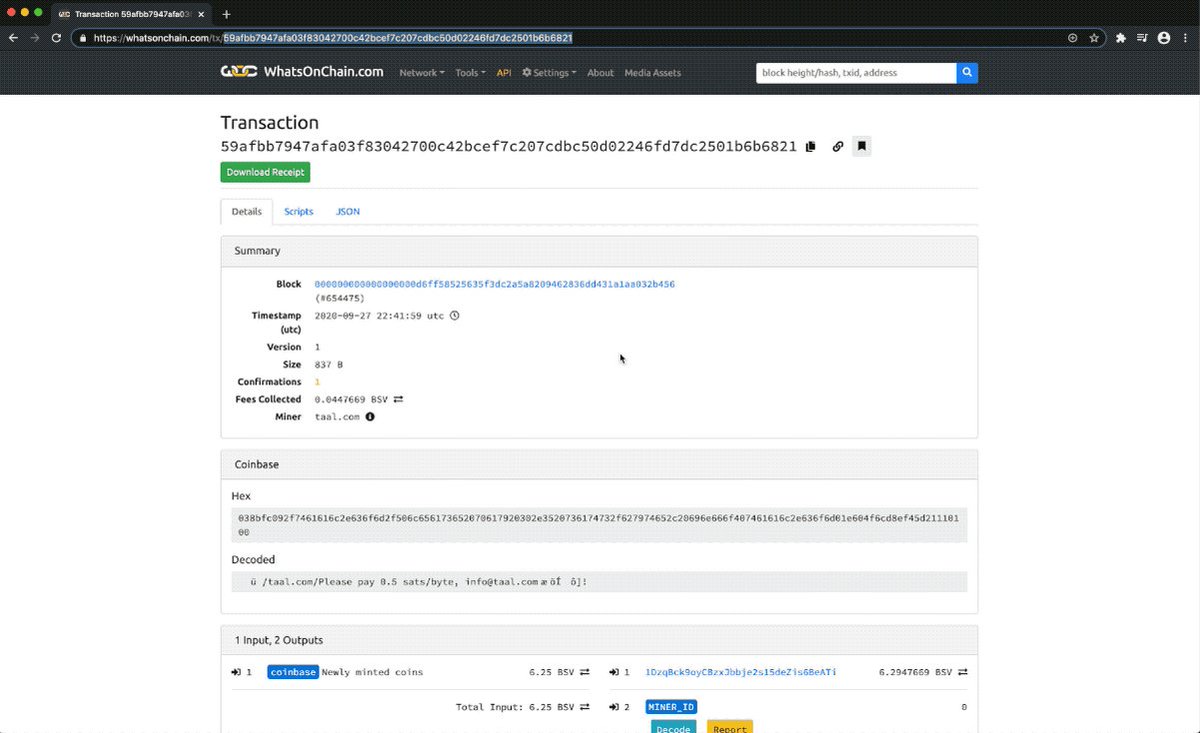Reload the page in the browser
The height and width of the screenshot is (733, 1200).
coord(57,38)
